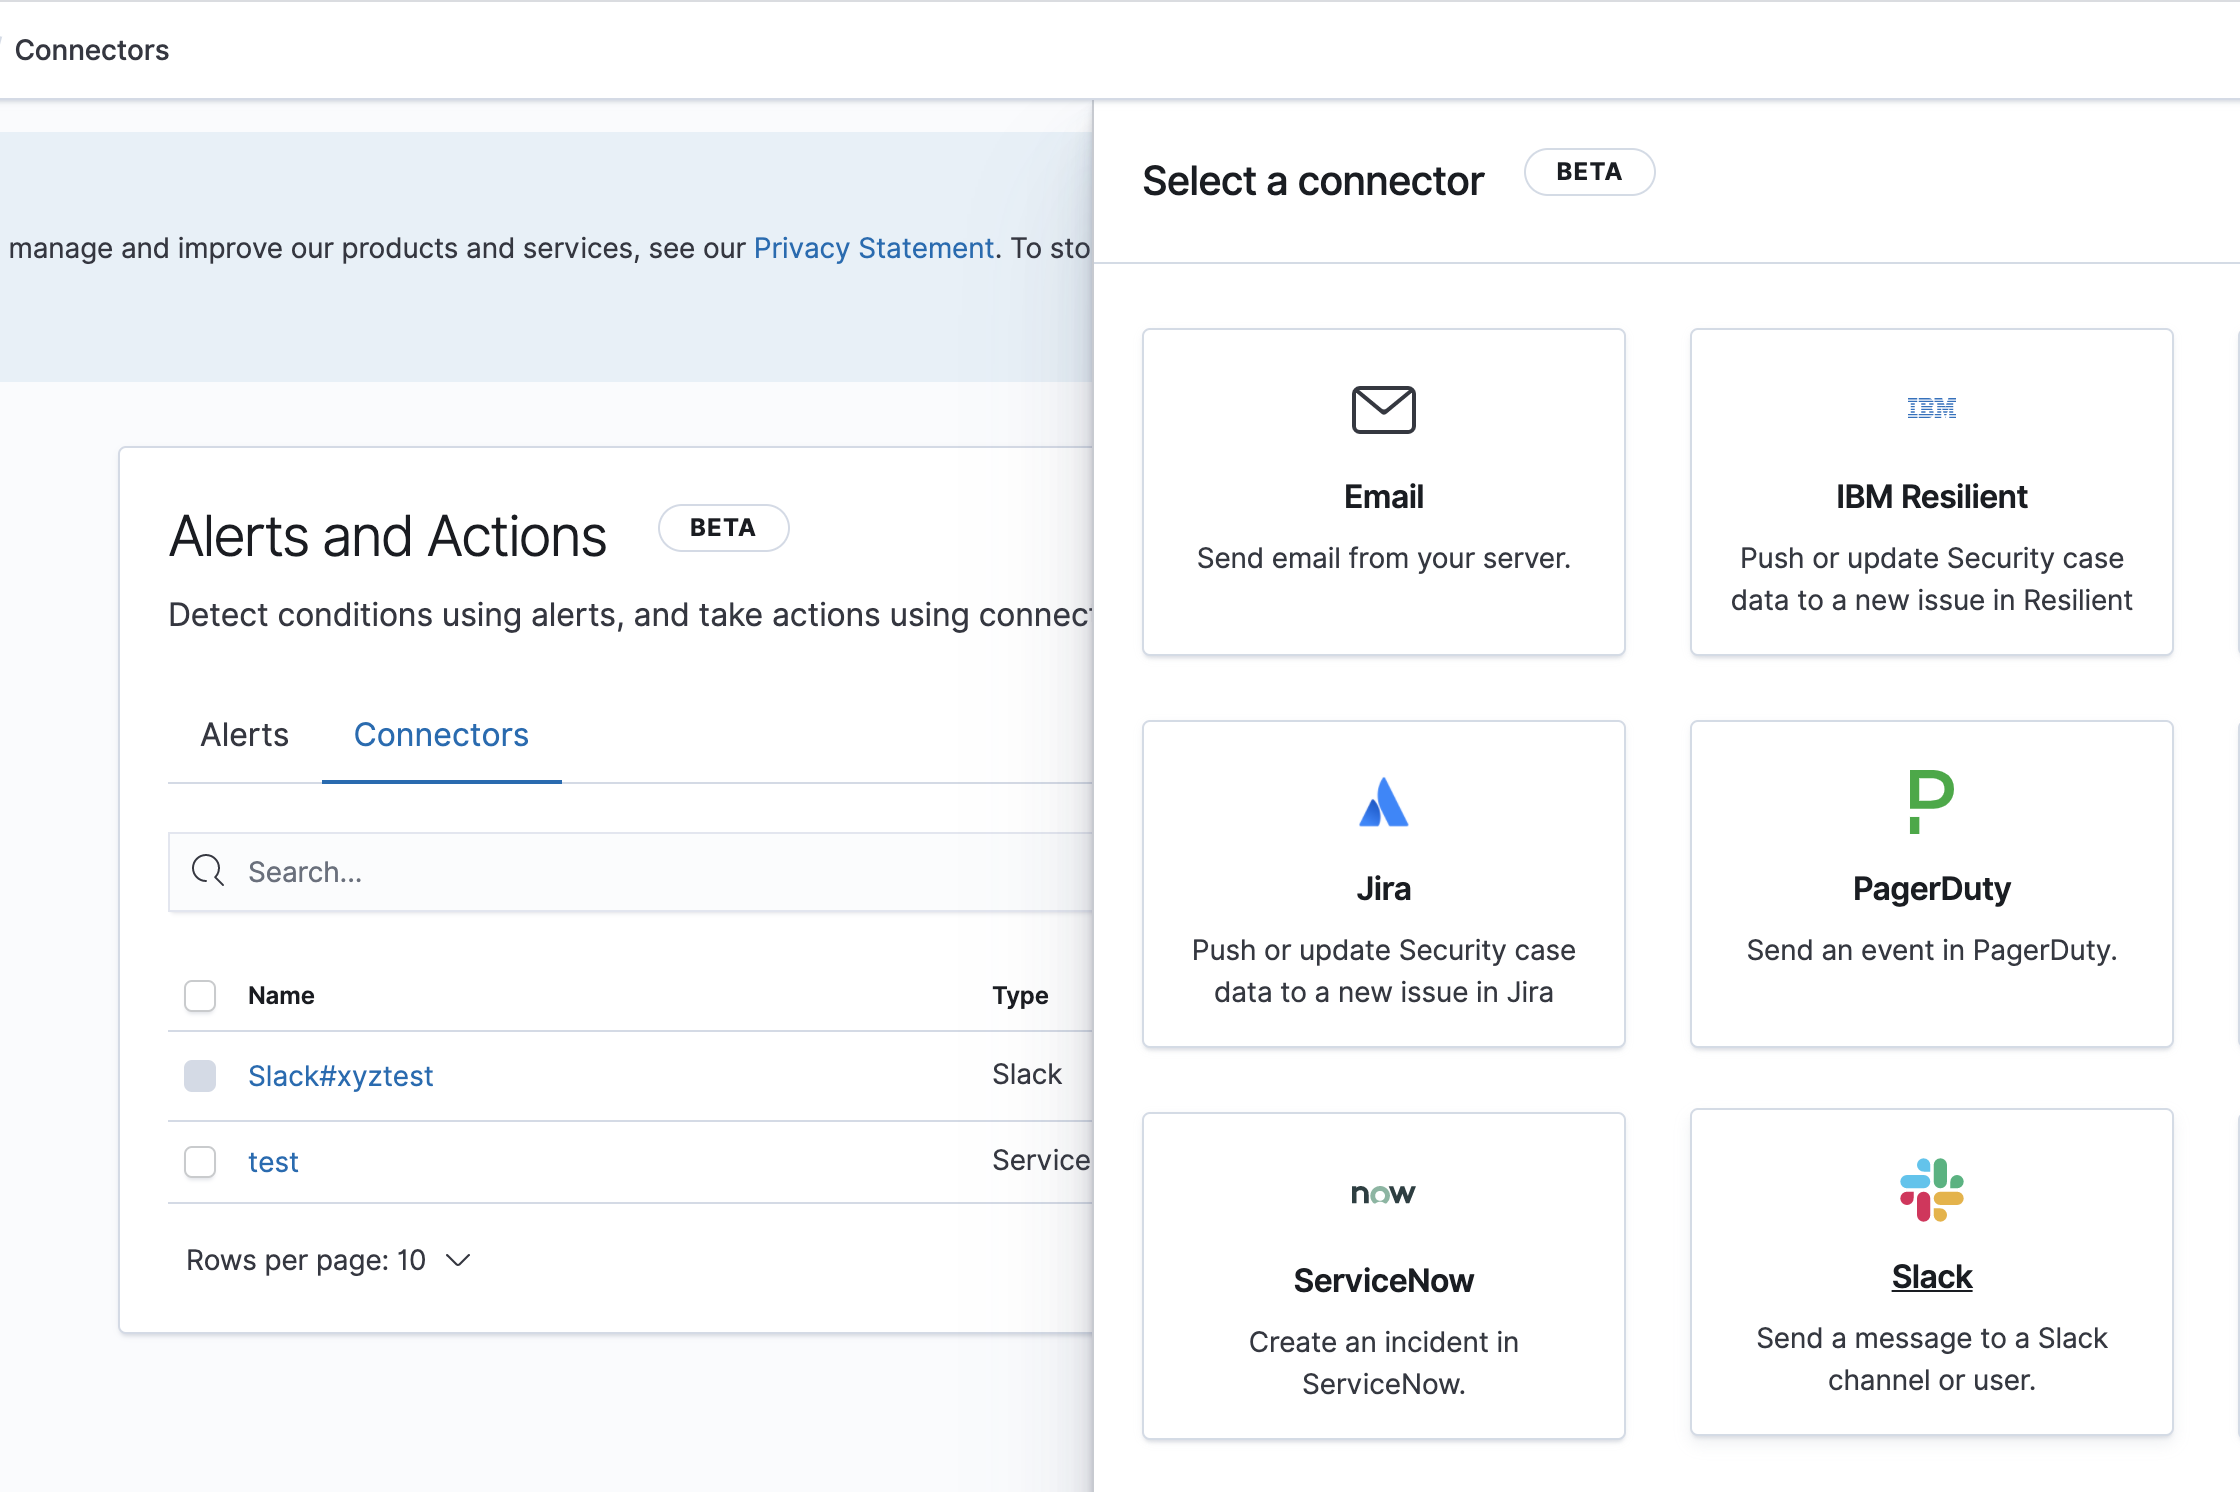Image resolution: width=2240 pixels, height=1492 pixels.
Task: Click the Jira logo icon
Action: point(1383,802)
